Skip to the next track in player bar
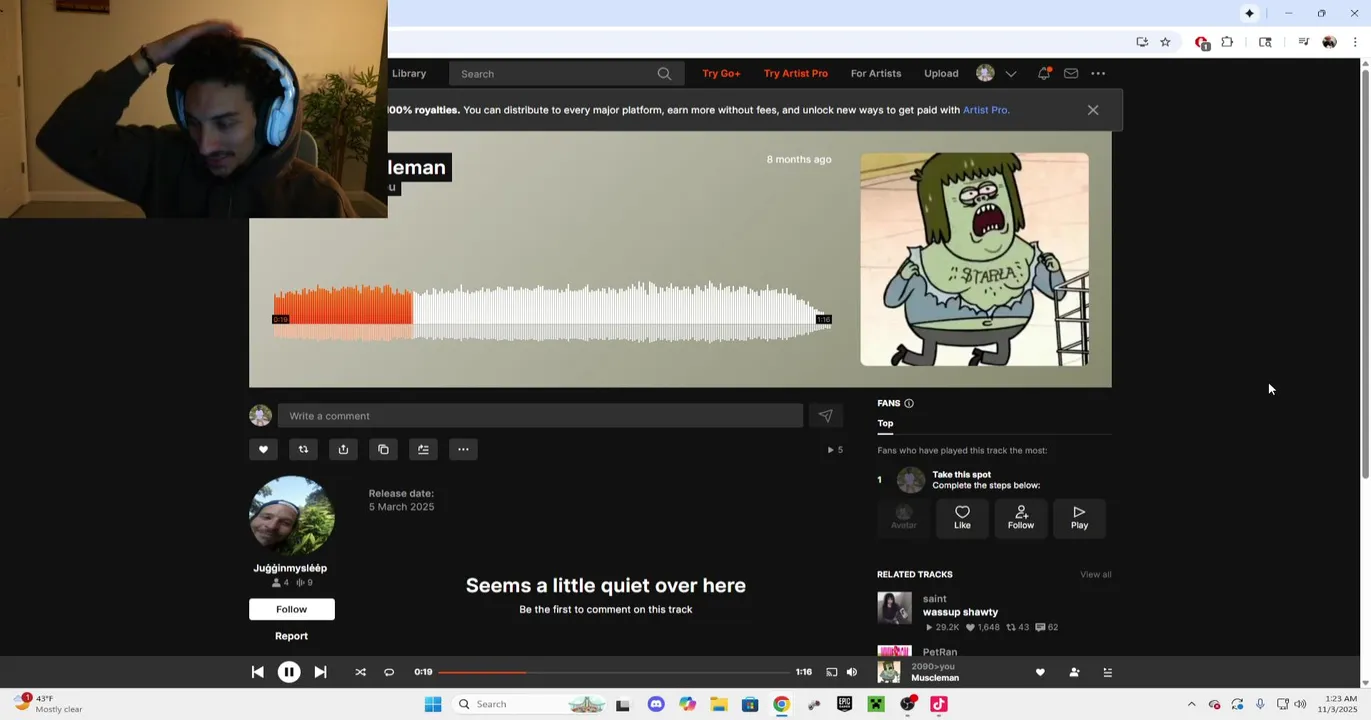This screenshot has width=1371, height=720. pyautogui.click(x=320, y=672)
